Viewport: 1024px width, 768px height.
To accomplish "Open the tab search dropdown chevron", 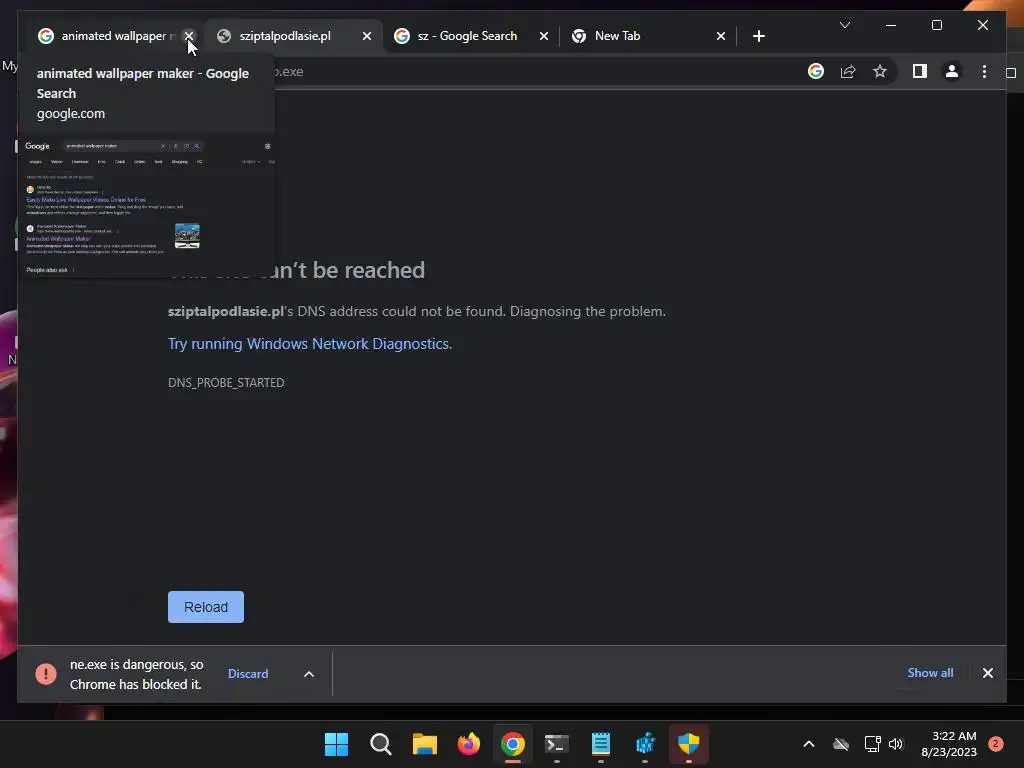I will click(x=844, y=25).
